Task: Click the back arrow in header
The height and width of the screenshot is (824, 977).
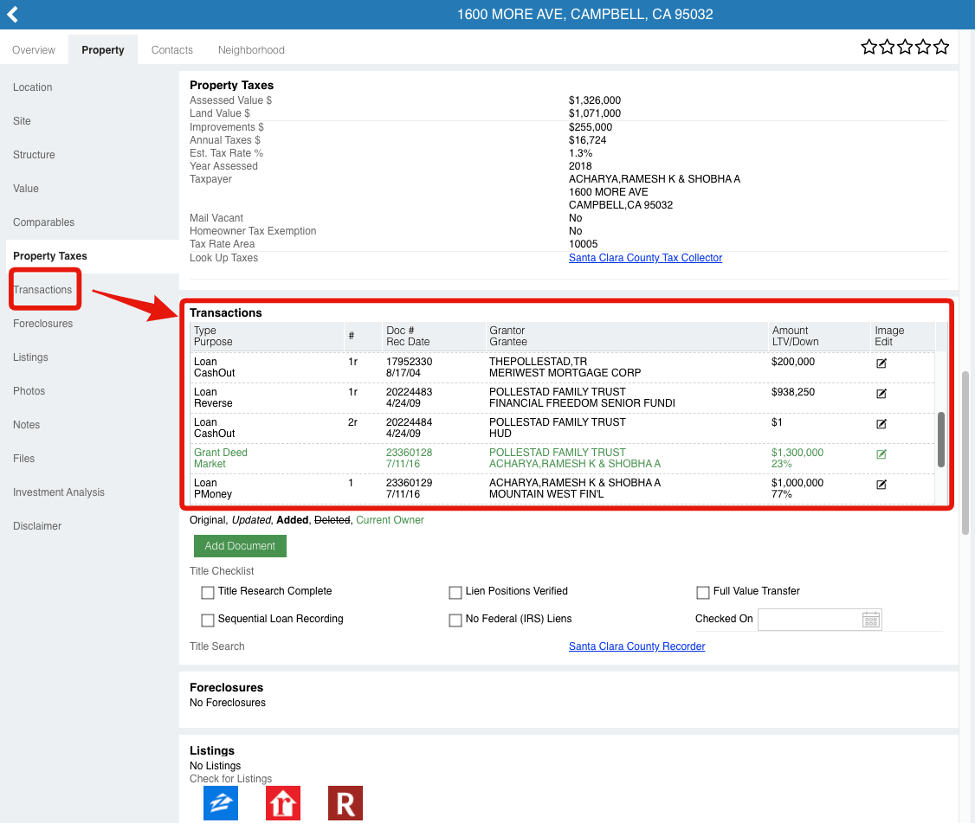Action: (13, 14)
